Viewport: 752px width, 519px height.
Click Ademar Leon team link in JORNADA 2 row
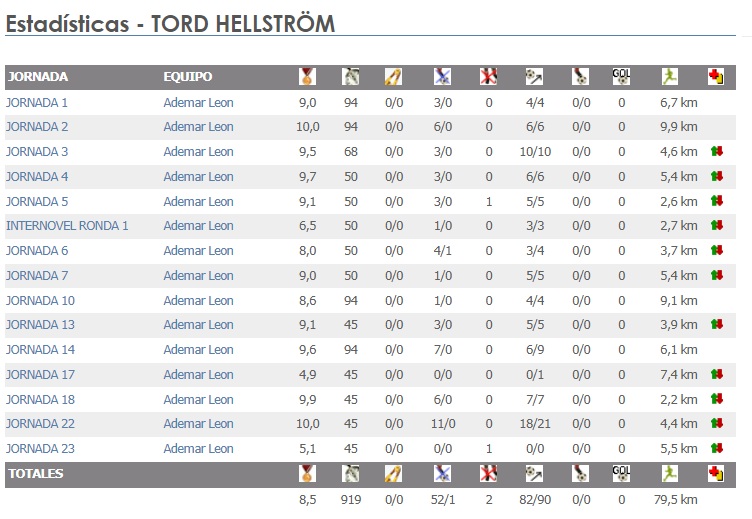(198, 127)
